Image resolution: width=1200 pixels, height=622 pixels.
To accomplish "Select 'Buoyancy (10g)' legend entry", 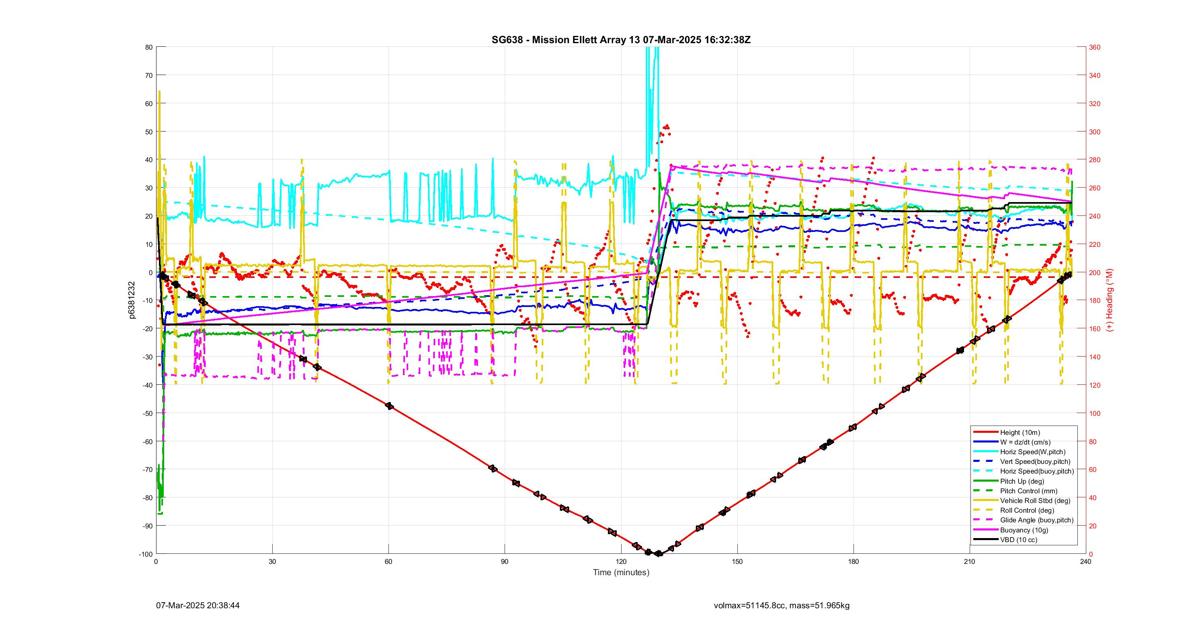I will [1023, 529].
